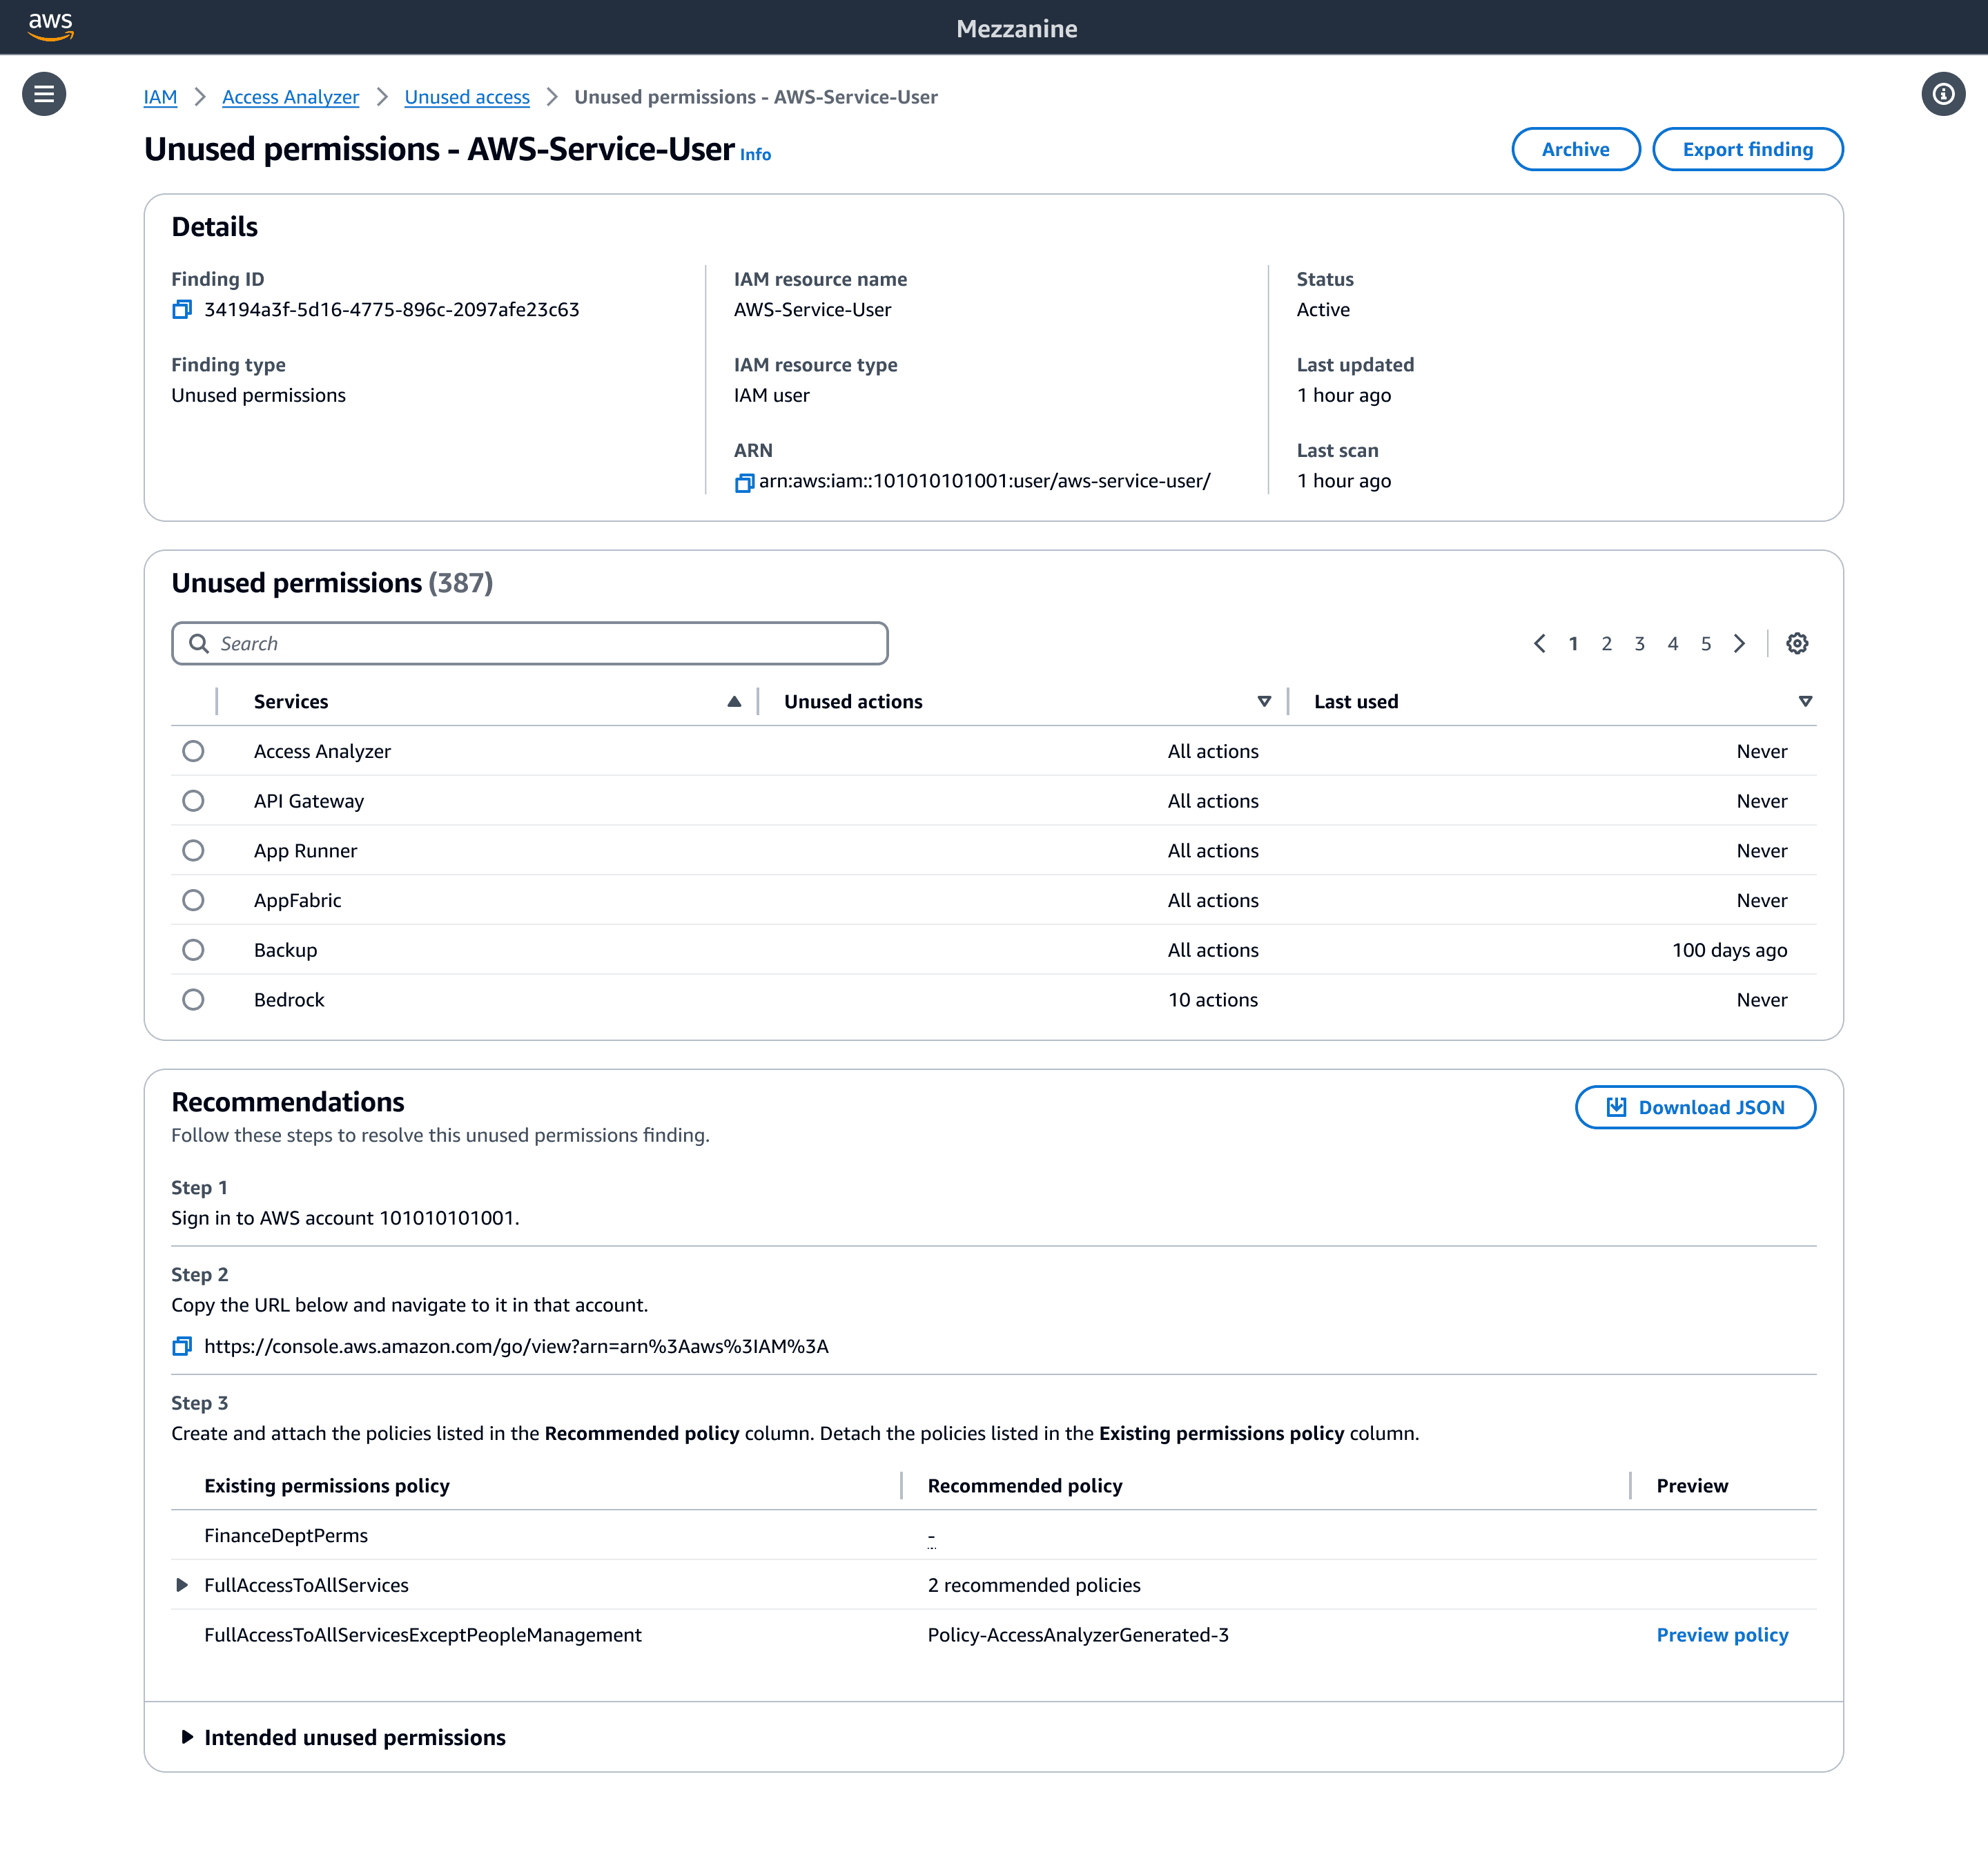The height and width of the screenshot is (1850, 1988).
Task: Go to page 3 of results
Action: 1639,644
